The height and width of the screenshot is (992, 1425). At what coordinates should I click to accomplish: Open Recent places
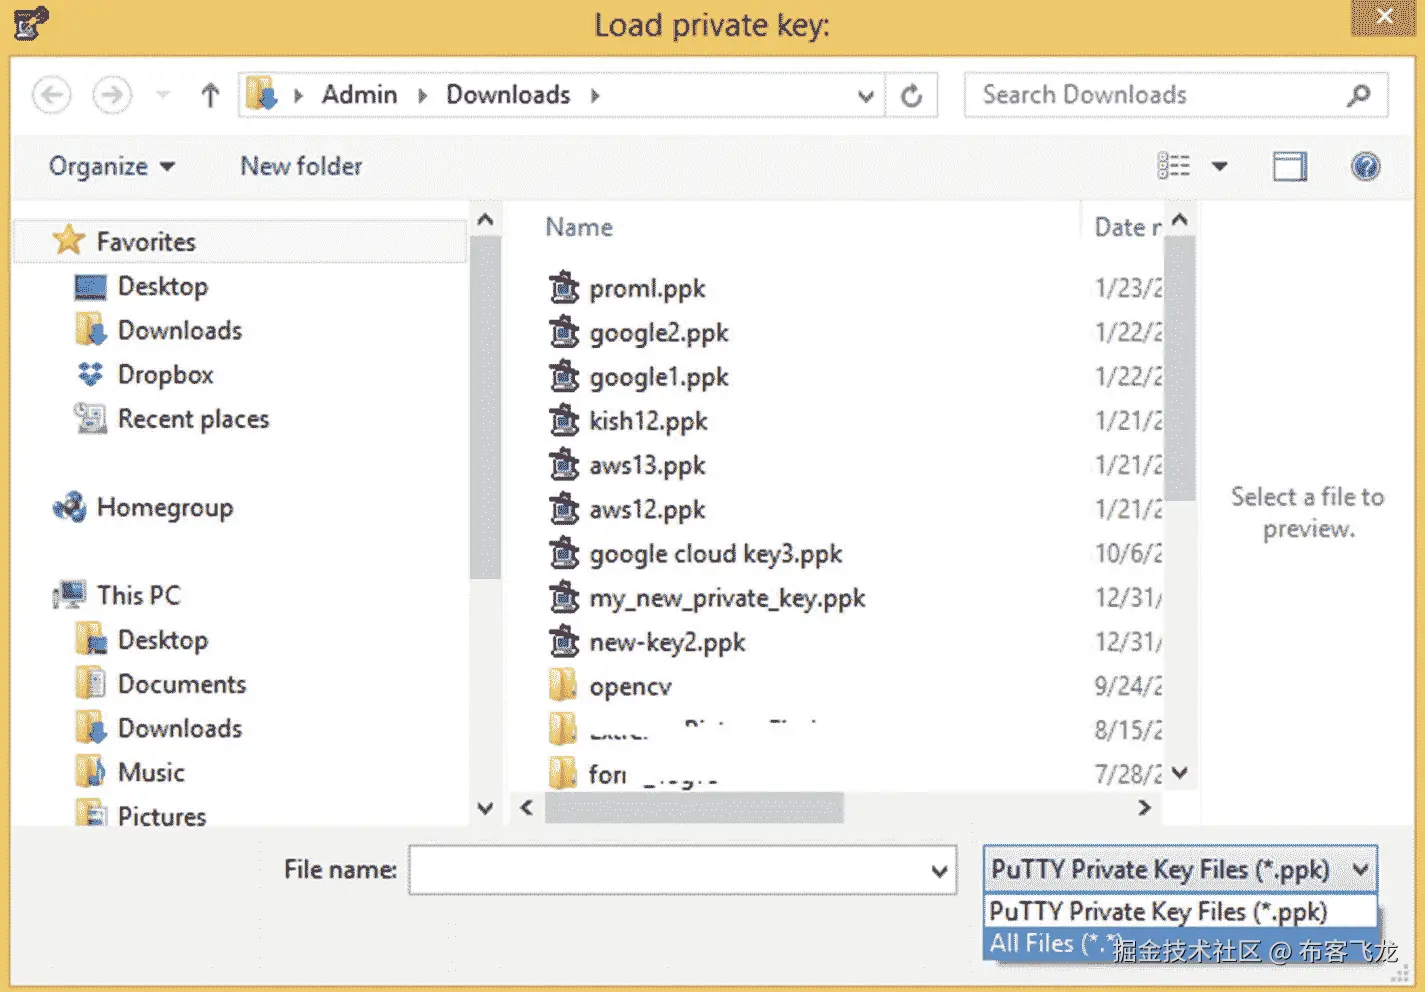[193, 418]
